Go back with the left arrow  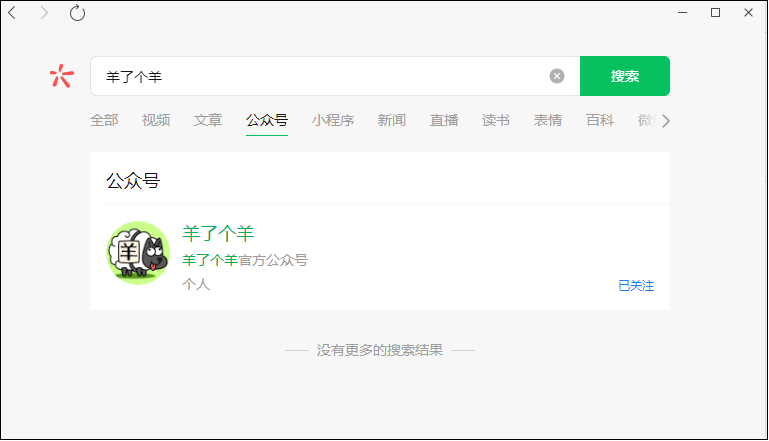12,13
